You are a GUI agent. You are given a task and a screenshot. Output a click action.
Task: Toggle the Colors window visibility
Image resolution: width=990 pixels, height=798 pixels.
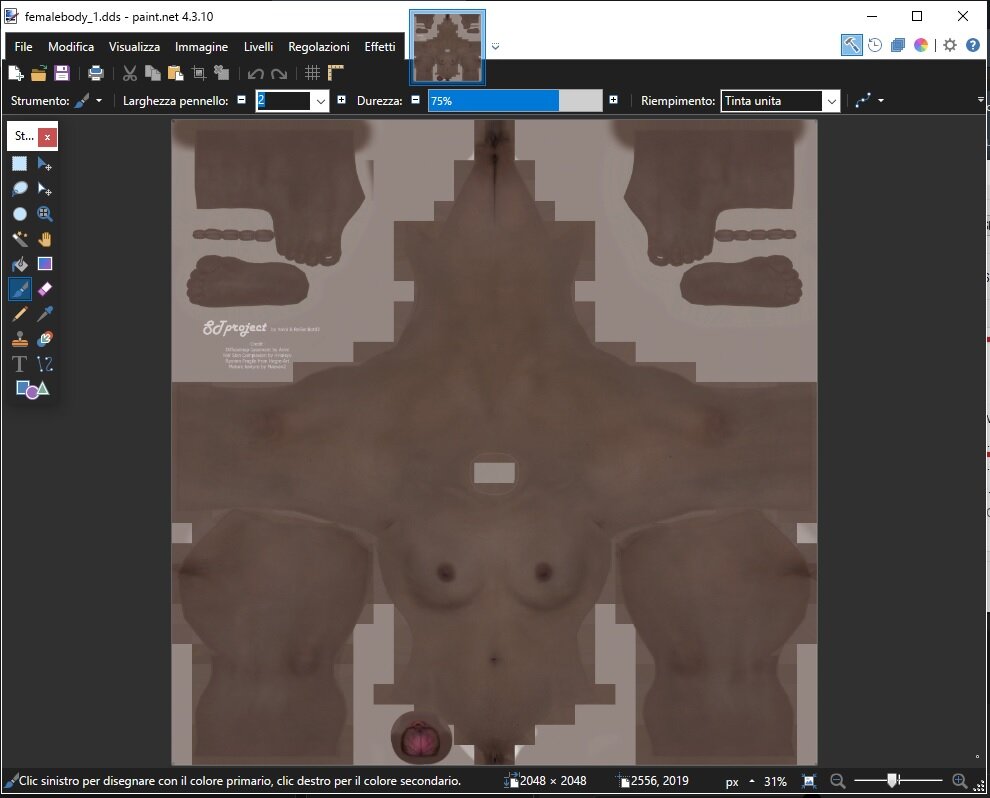pyautogui.click(x=921, y=45)
